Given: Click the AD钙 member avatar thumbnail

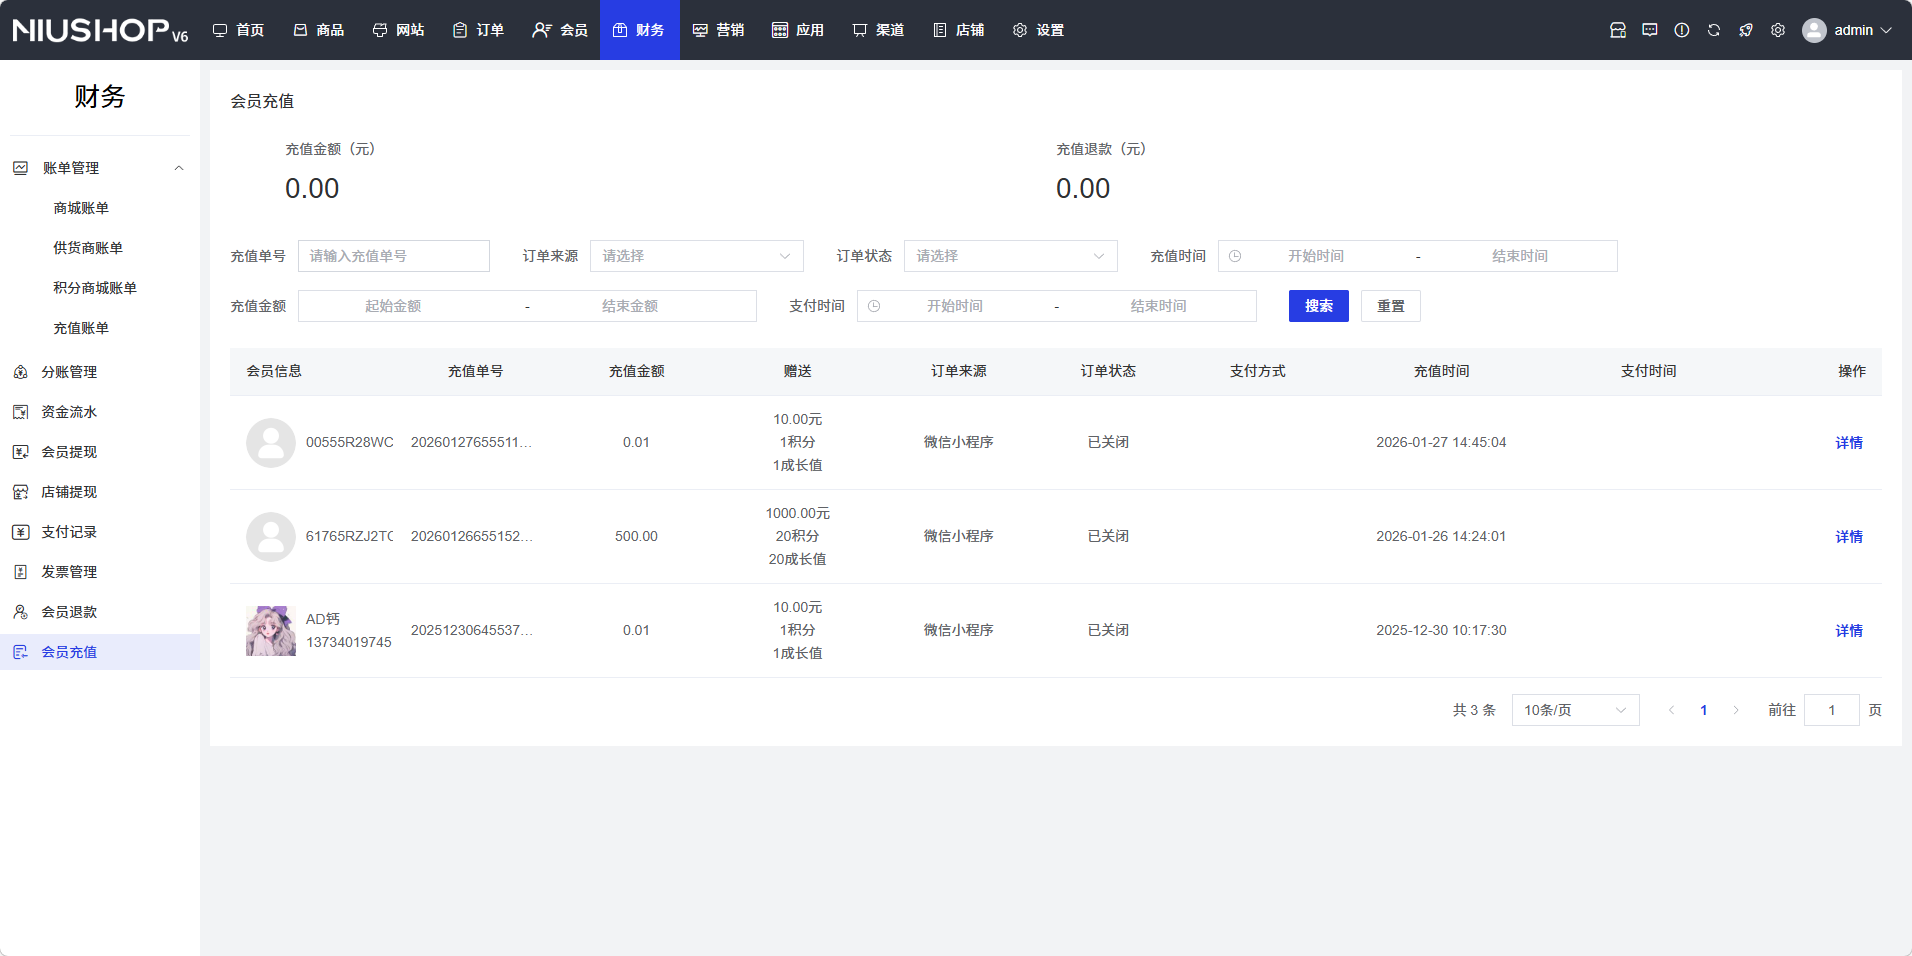Looking at the screenshot, I should tap(271, 631).
